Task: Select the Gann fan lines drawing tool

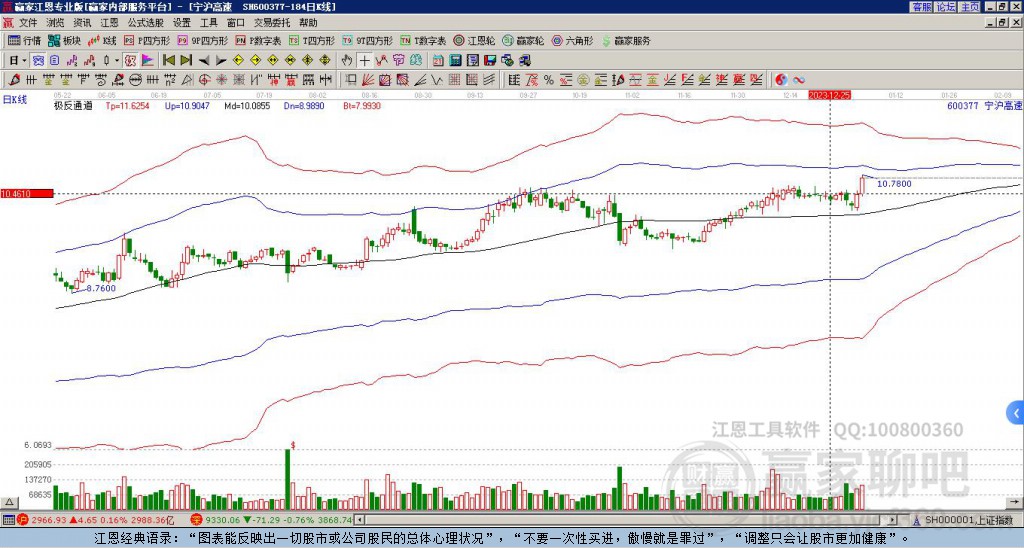Action: pyautogui.click(x=368, y=80)
